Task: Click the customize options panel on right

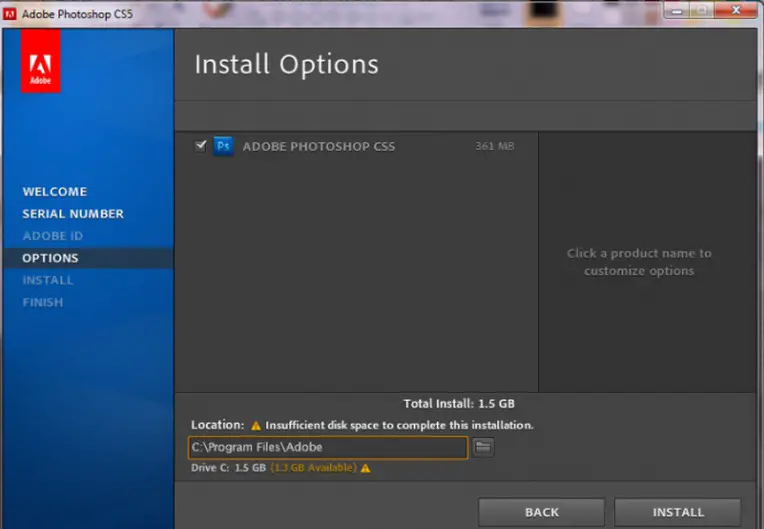Action: point(639,262)
